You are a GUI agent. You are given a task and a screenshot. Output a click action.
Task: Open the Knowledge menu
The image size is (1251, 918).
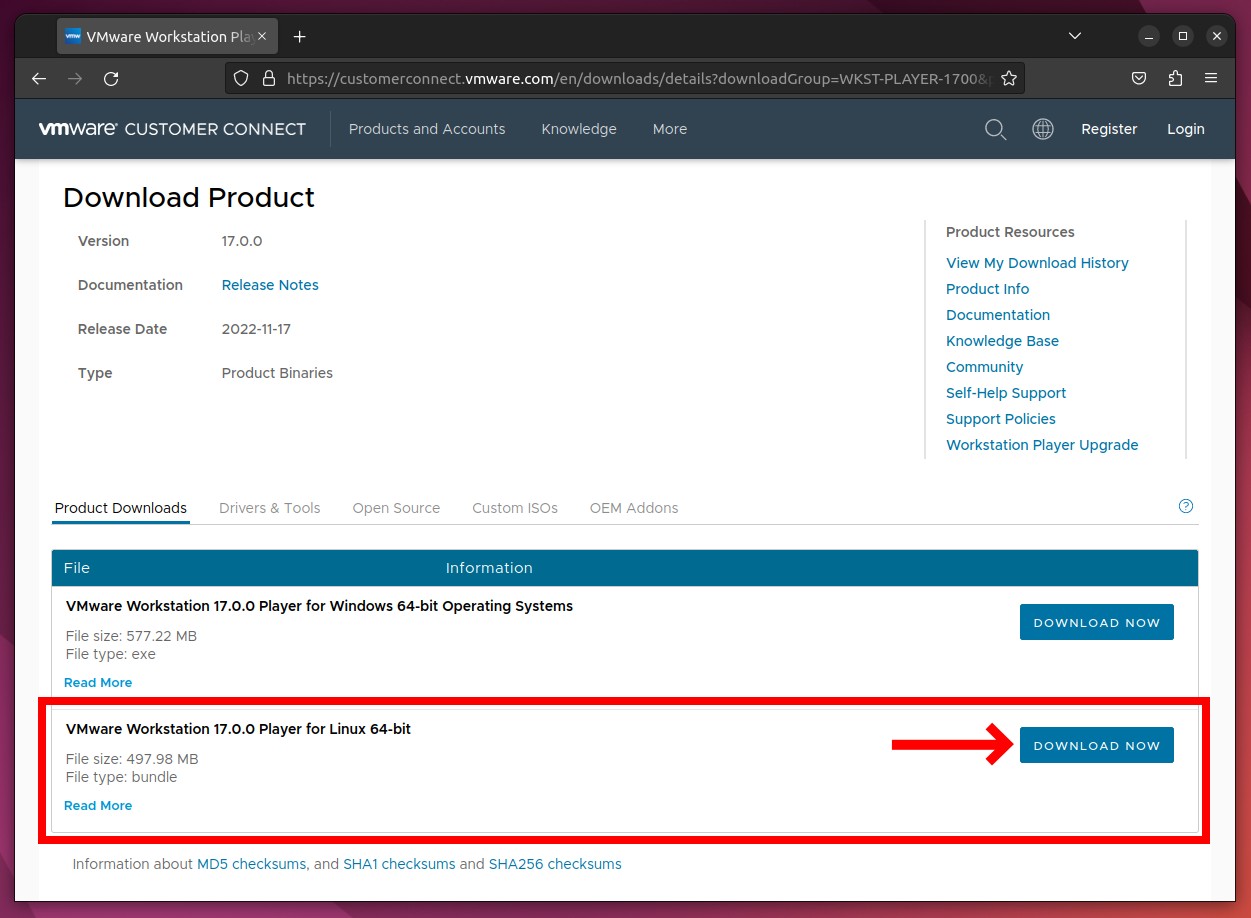[579, 129]
